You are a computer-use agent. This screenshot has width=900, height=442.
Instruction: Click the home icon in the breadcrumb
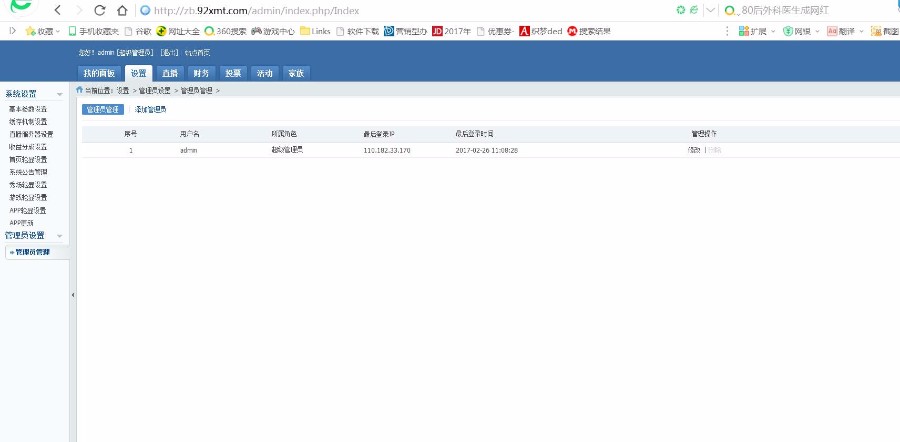79,90
